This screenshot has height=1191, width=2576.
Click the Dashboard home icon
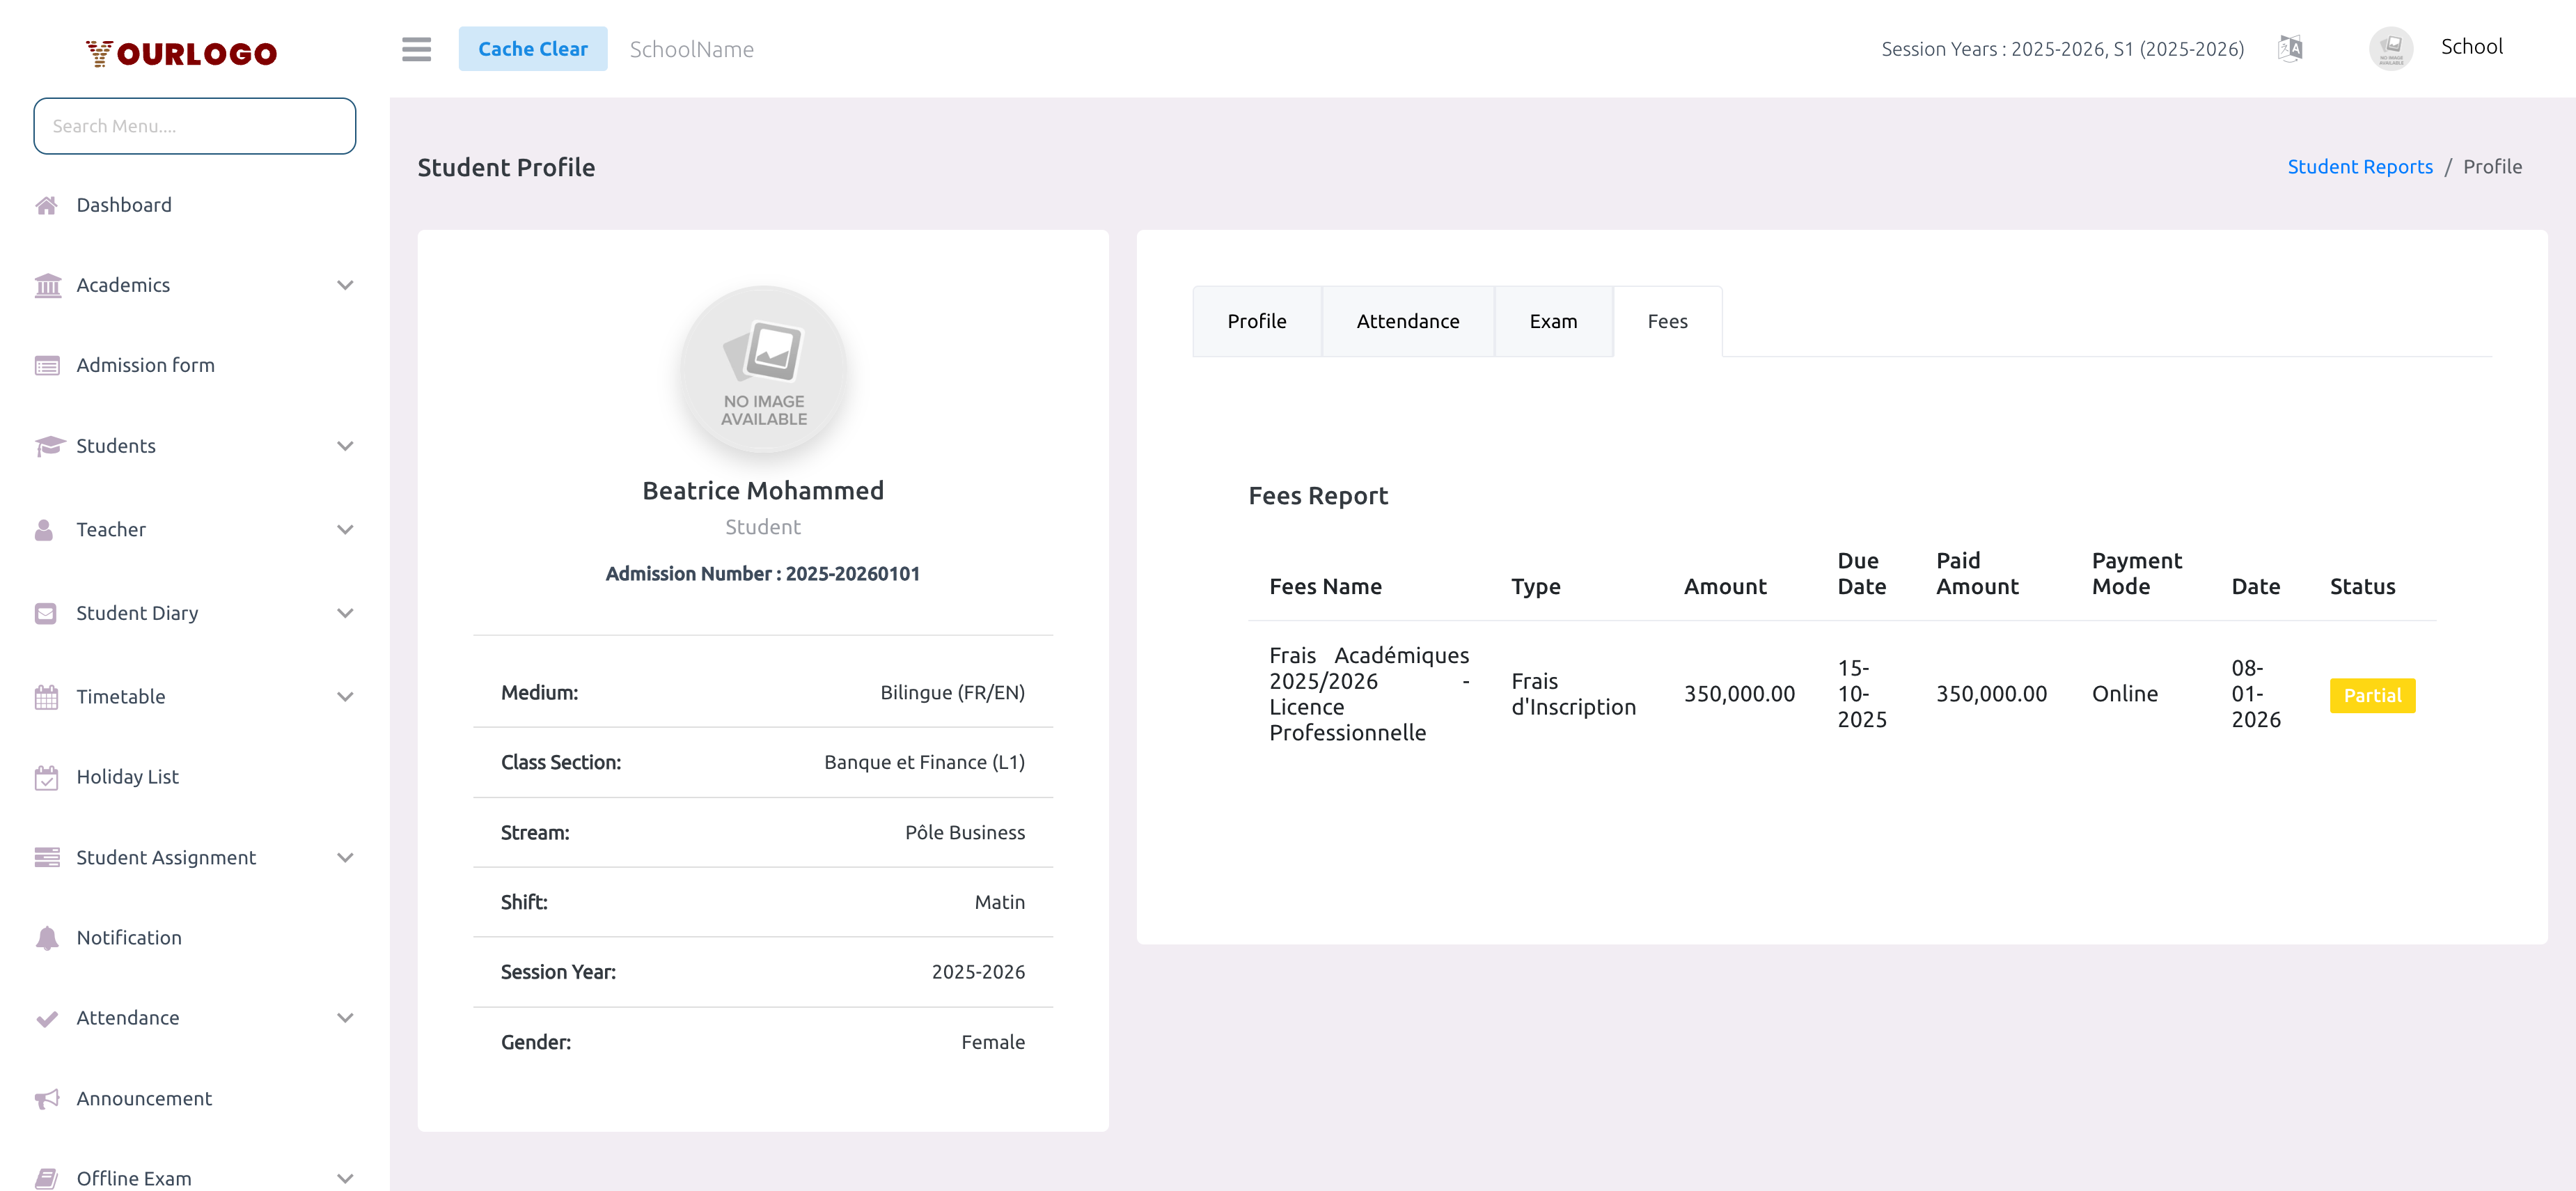coord(47,205)
